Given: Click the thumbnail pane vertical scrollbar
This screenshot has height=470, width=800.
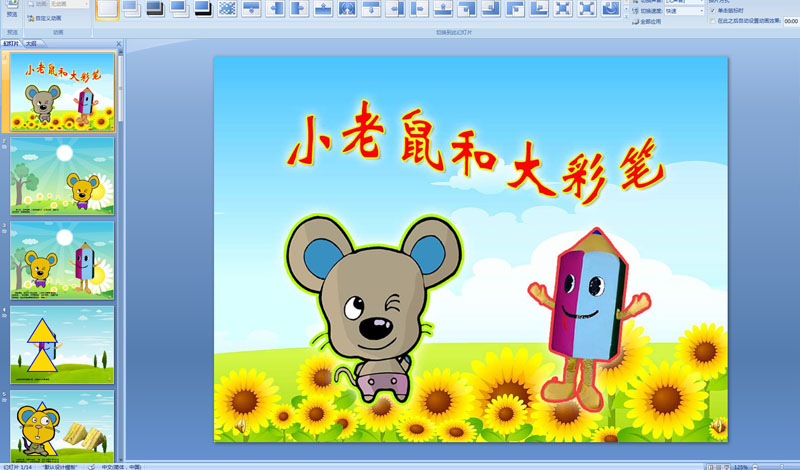Looking at the screenshot, I should 121,255.
